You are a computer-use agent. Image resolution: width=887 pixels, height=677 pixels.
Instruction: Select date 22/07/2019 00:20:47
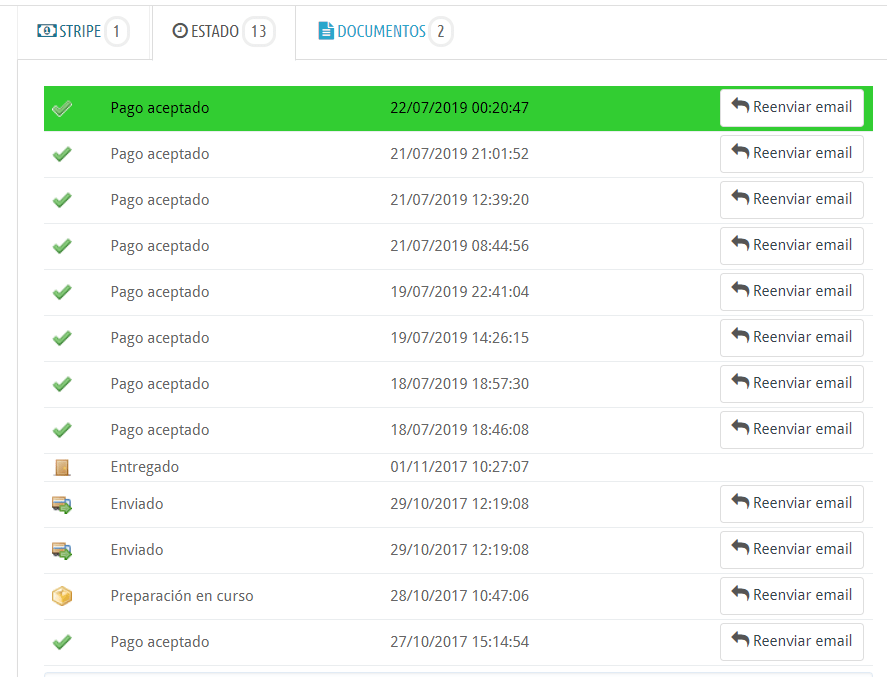pyautogui.click(x=459, y=108)
